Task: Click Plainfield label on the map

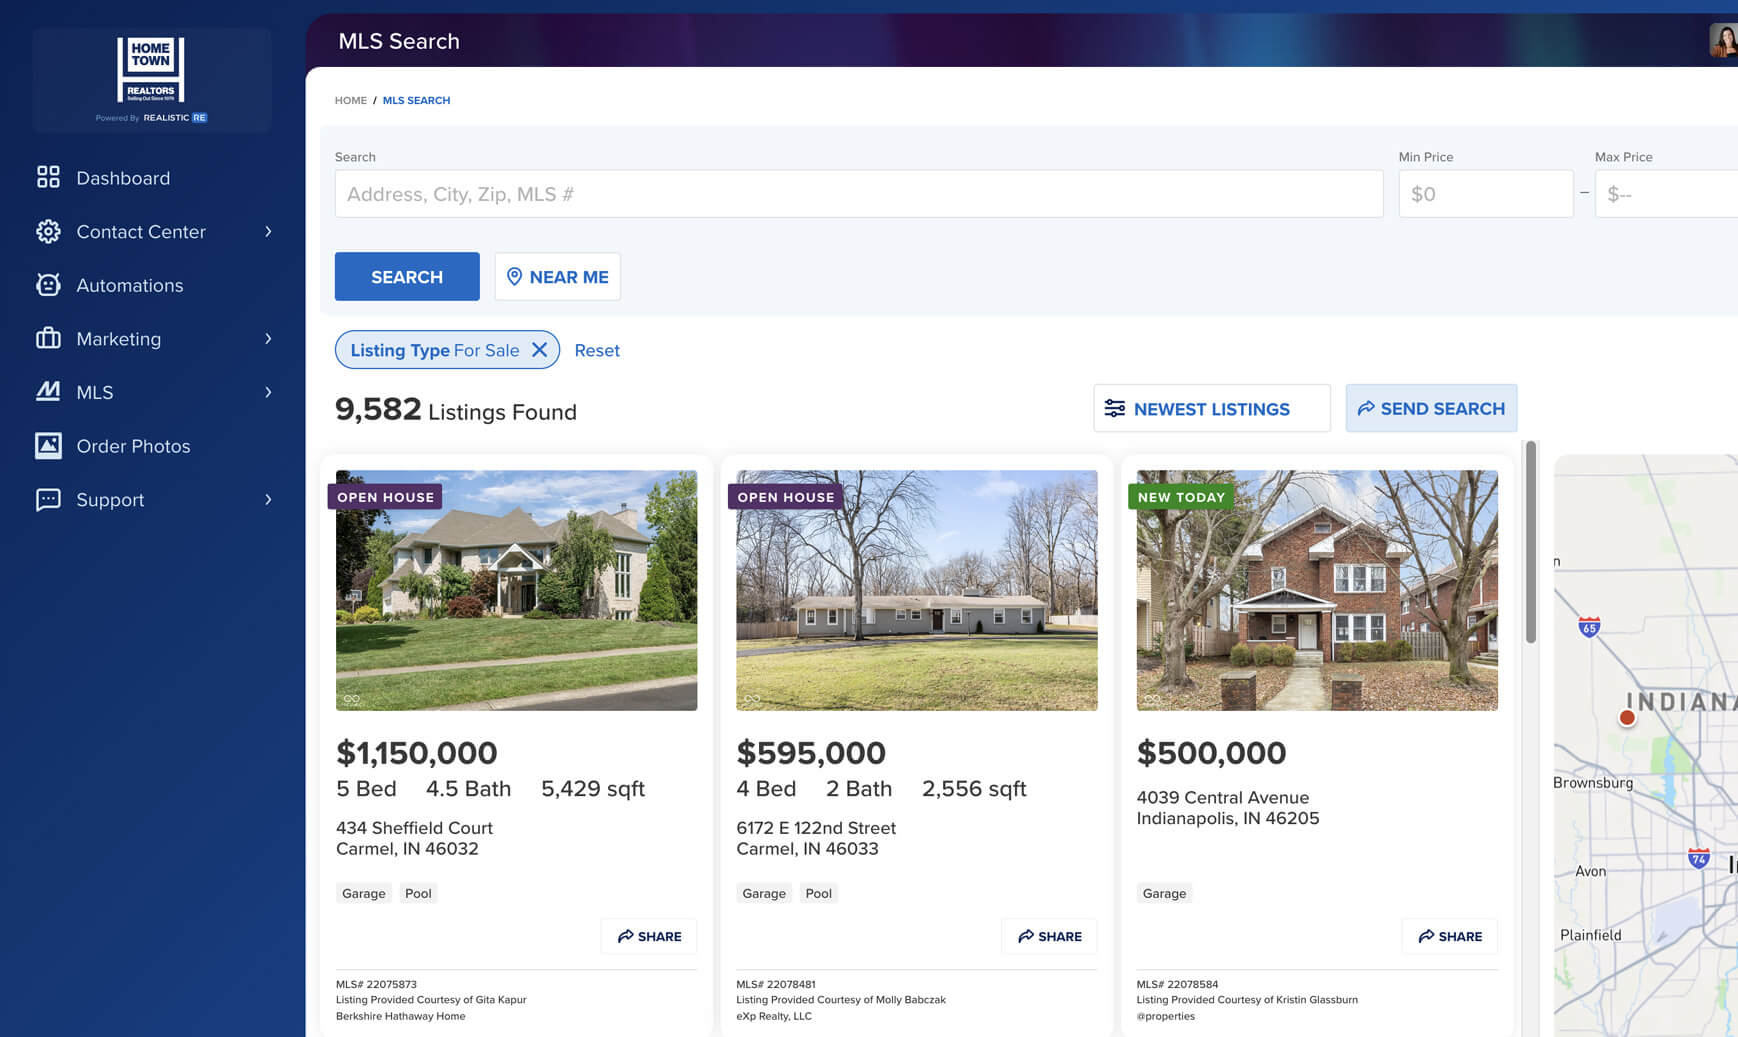Action: [x=1591, y=935]
